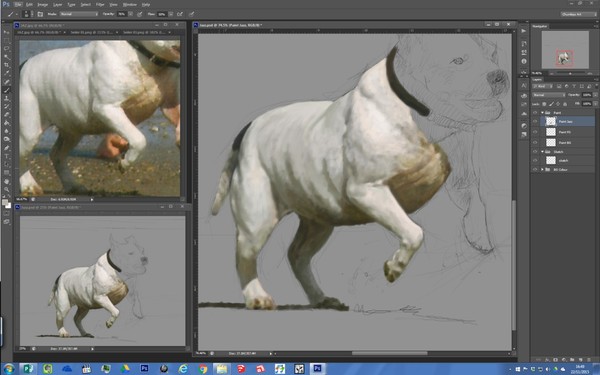Switch to the Navigator panel tab
The width and height of the screenshot is (600, 375).
click(x=540, y=26)
